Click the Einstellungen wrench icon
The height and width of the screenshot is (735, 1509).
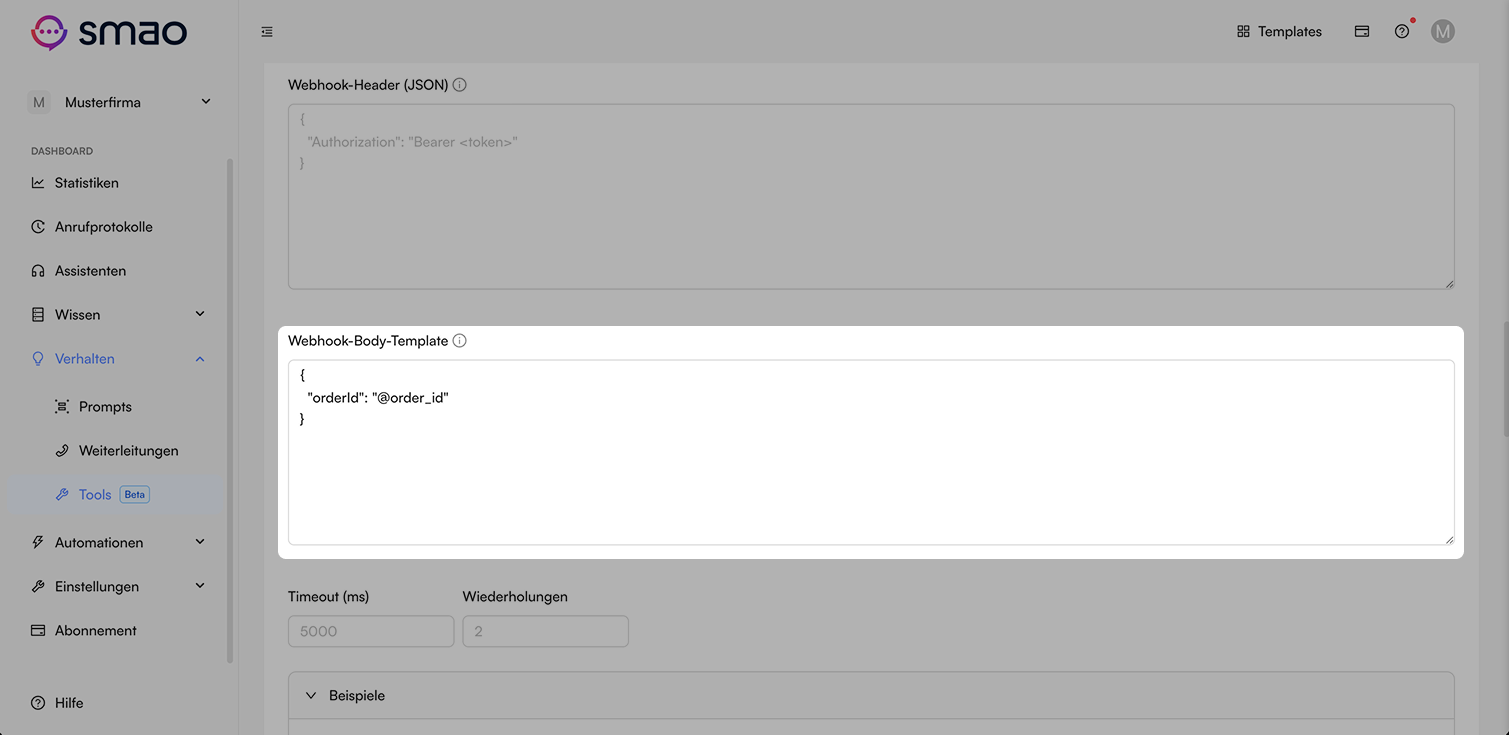click(38, 587)
